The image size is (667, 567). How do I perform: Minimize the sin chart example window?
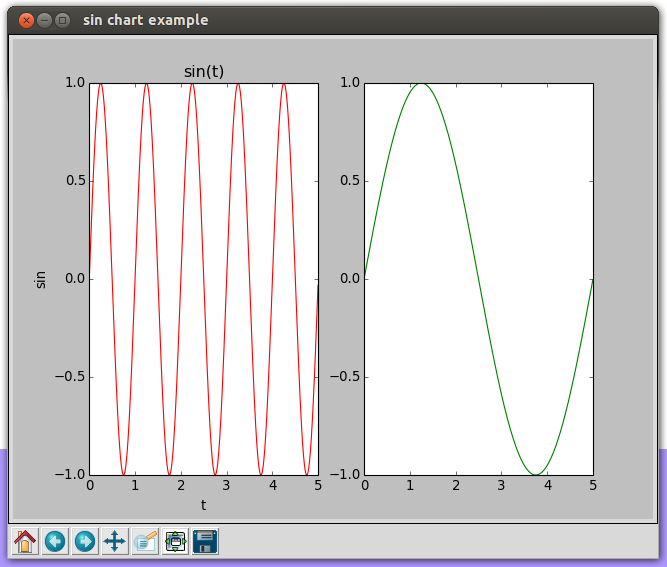click(x=44, y=20)
